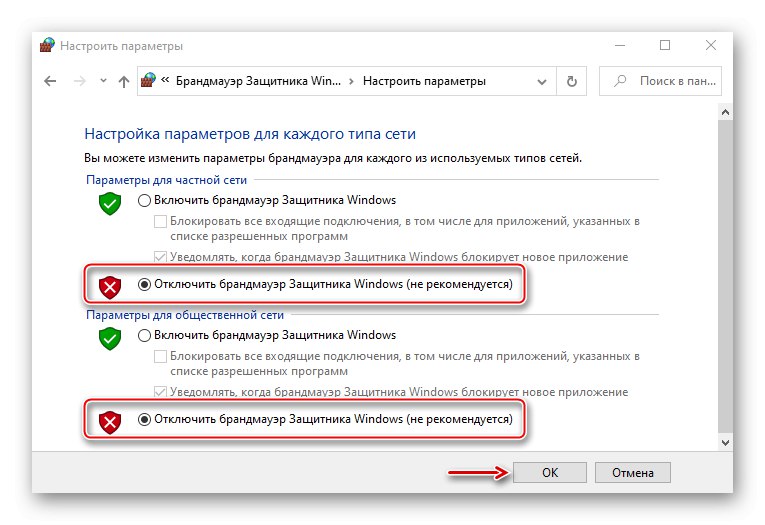The image size is (765, 525).
Task: Click the red shield icon in private network
Action: tap(110, 287)
